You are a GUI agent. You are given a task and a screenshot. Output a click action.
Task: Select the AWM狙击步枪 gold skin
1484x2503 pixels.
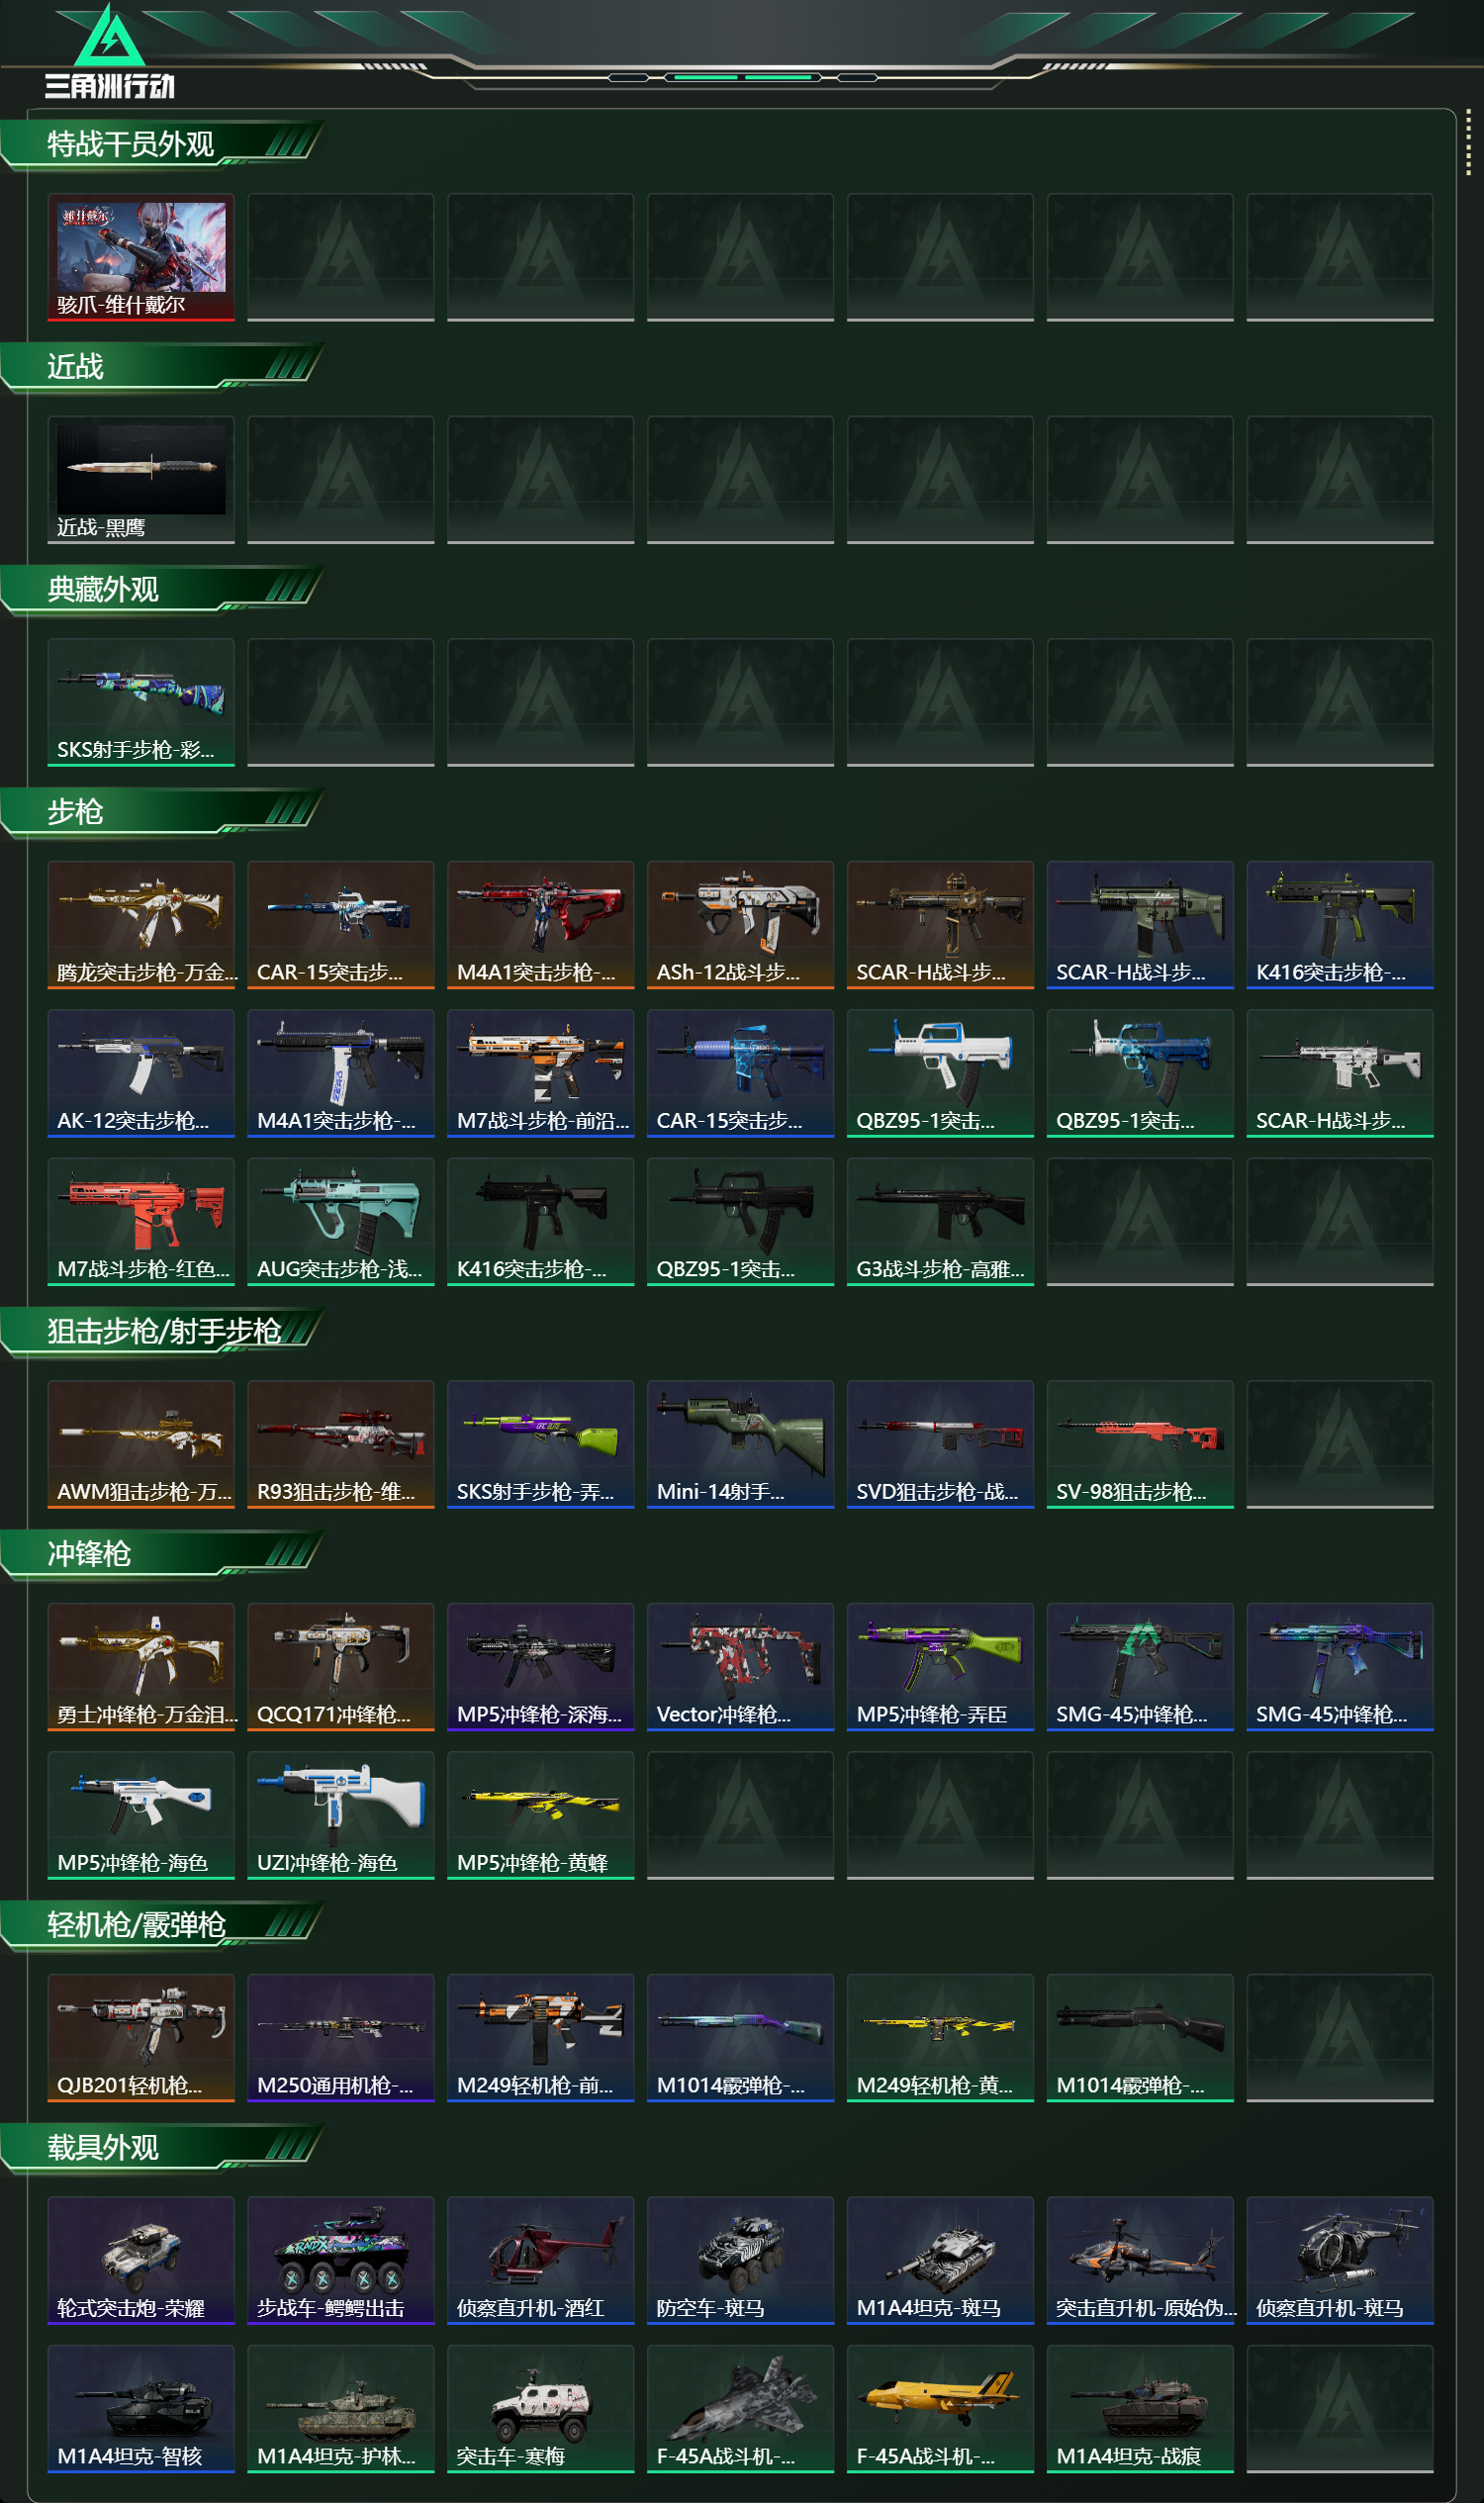(141, 1444)
